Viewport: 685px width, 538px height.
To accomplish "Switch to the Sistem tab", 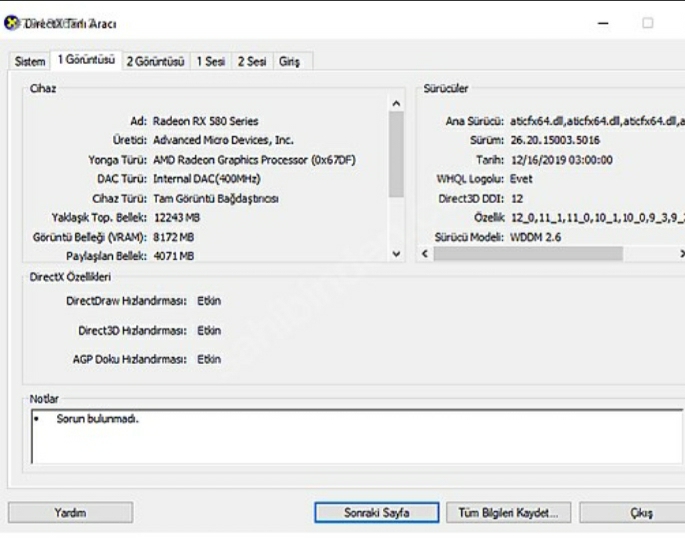I will [30, 62].
